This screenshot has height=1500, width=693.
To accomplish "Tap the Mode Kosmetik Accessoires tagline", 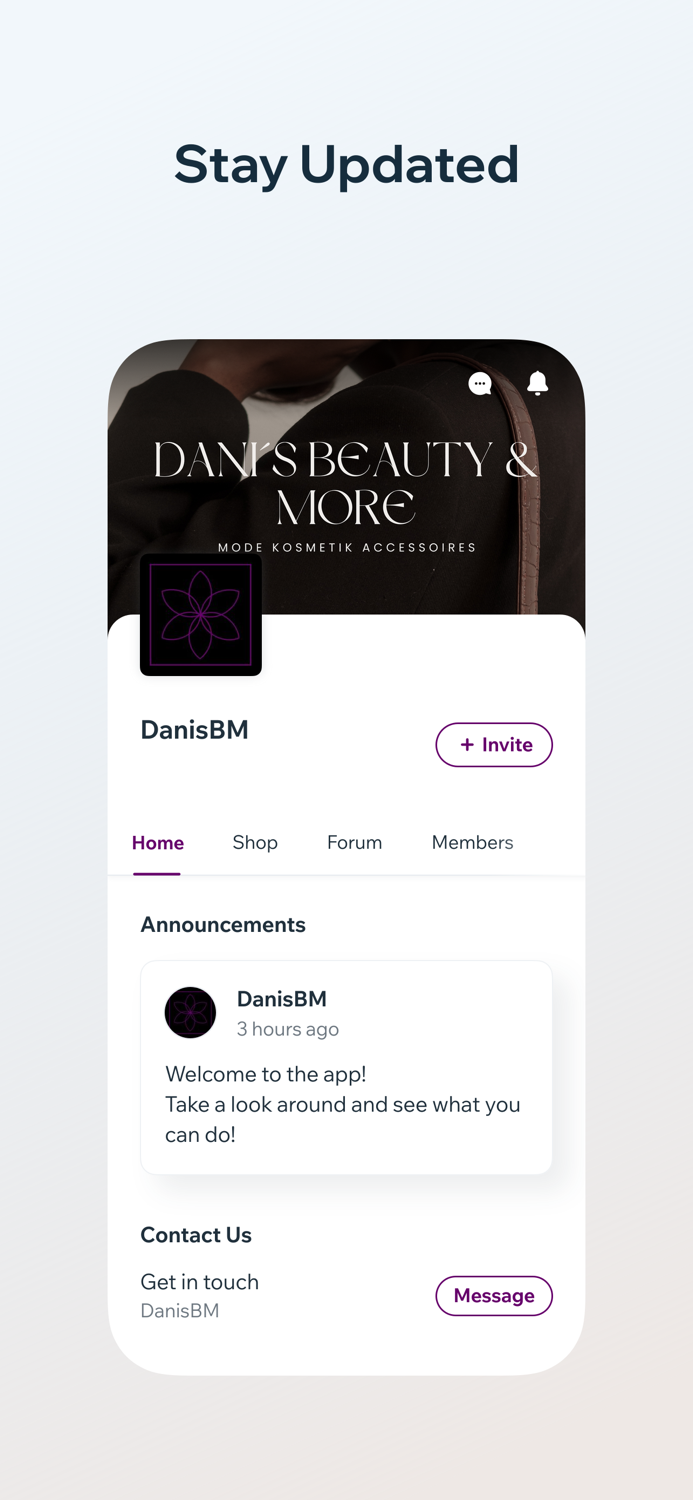I will [346, 547].
